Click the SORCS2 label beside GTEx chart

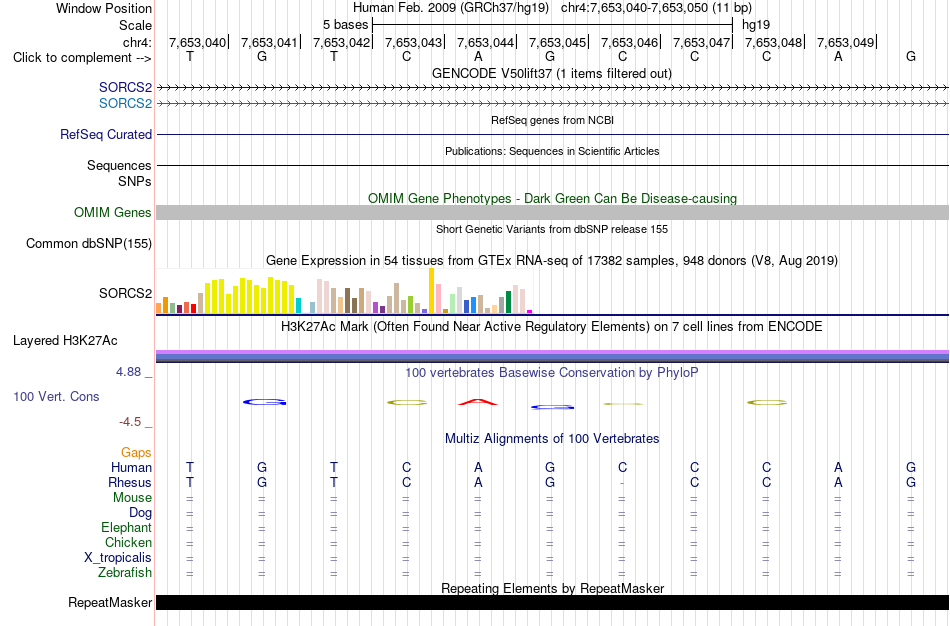[x=125, y=293]
